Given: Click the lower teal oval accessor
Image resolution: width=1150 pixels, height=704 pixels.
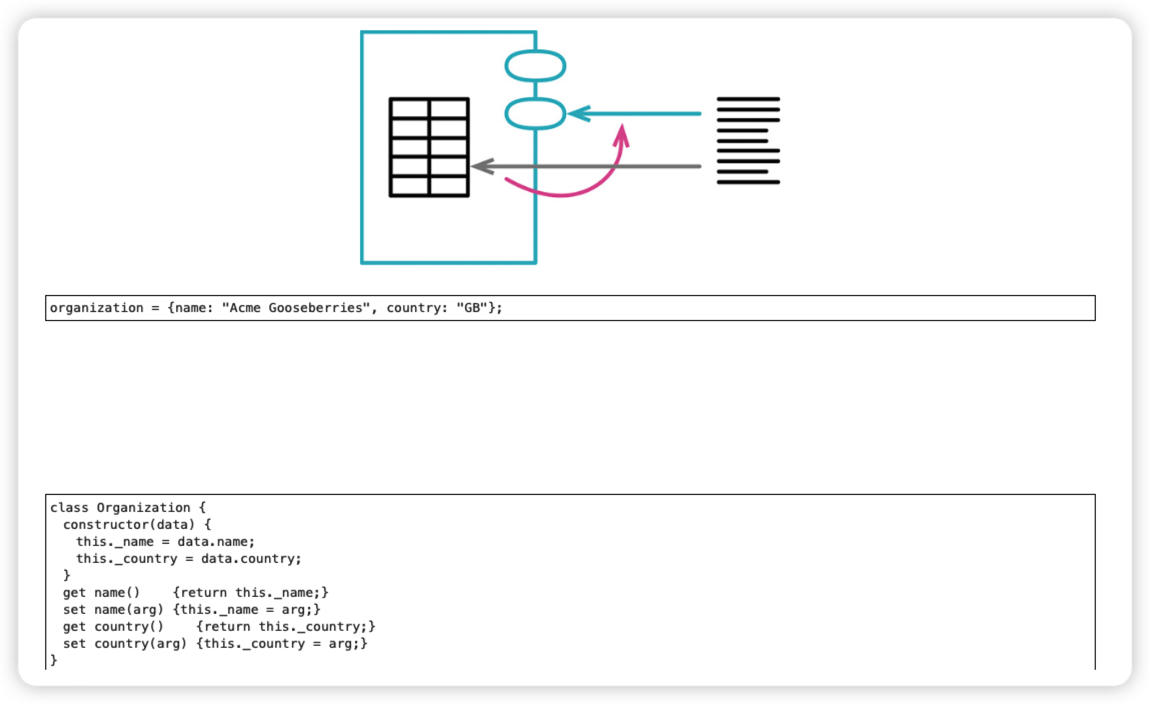Looking at the screenshot, I should [535, 114].
